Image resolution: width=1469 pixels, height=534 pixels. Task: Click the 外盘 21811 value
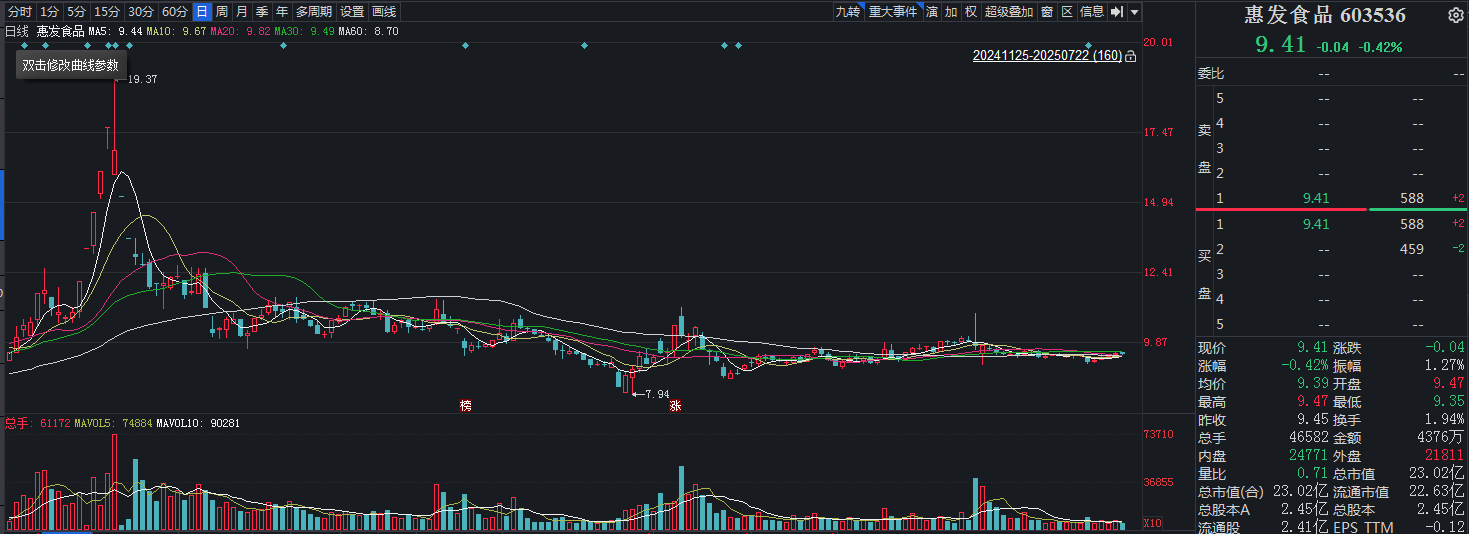click(1445, 455)
